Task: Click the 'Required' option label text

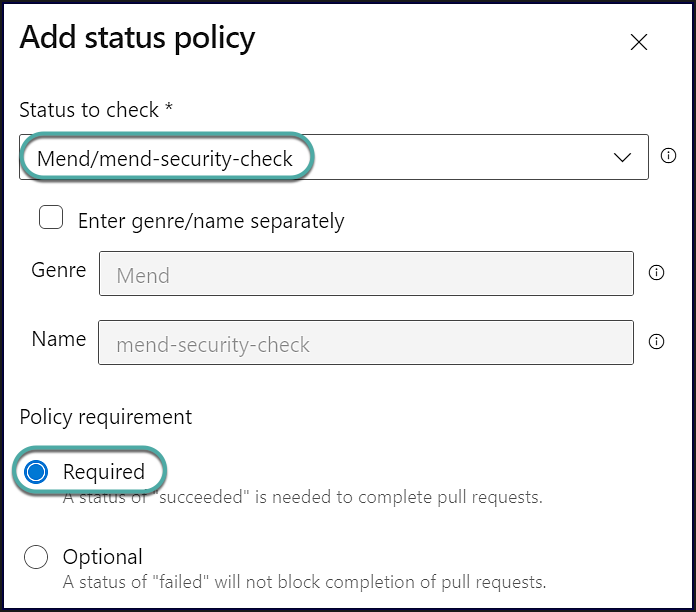Action: click(x=103, y=472)
